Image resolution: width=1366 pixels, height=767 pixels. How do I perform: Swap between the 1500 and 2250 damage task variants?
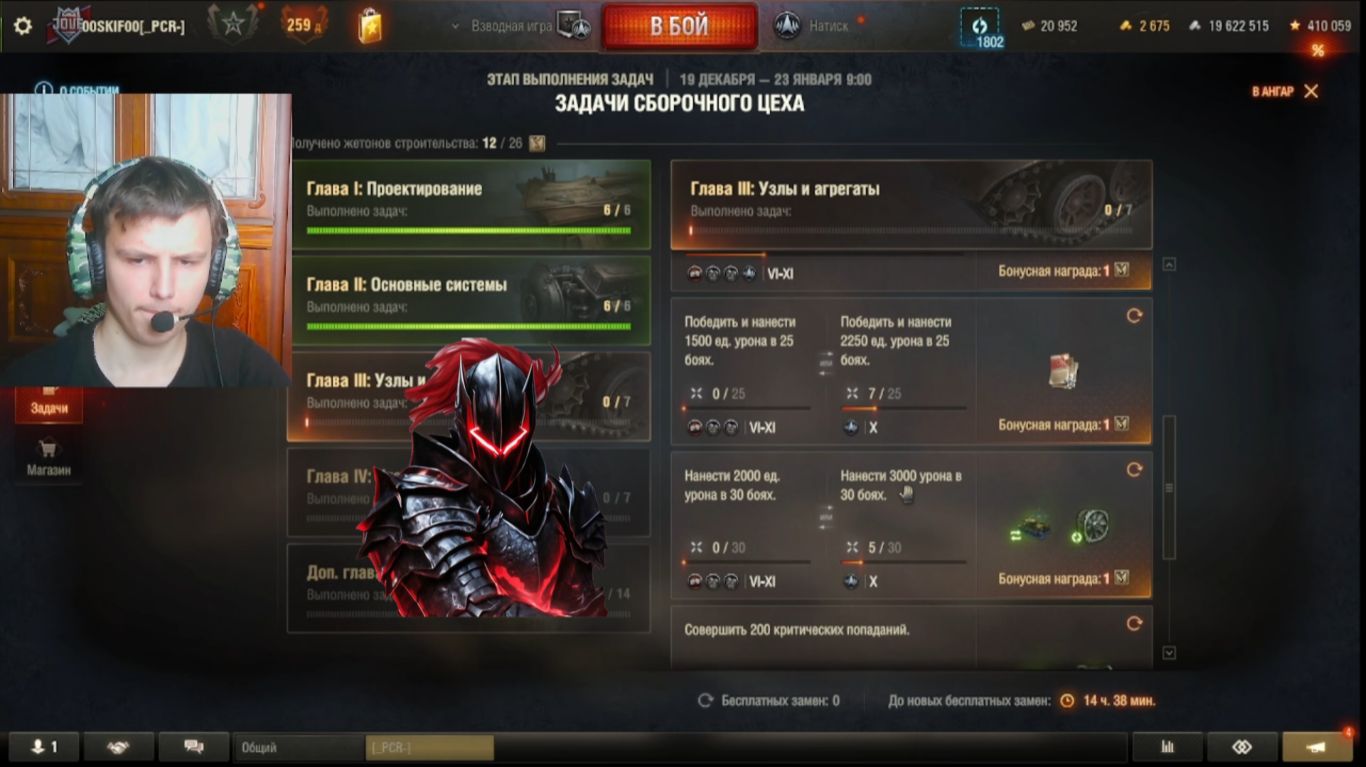[x=826, y=364]
